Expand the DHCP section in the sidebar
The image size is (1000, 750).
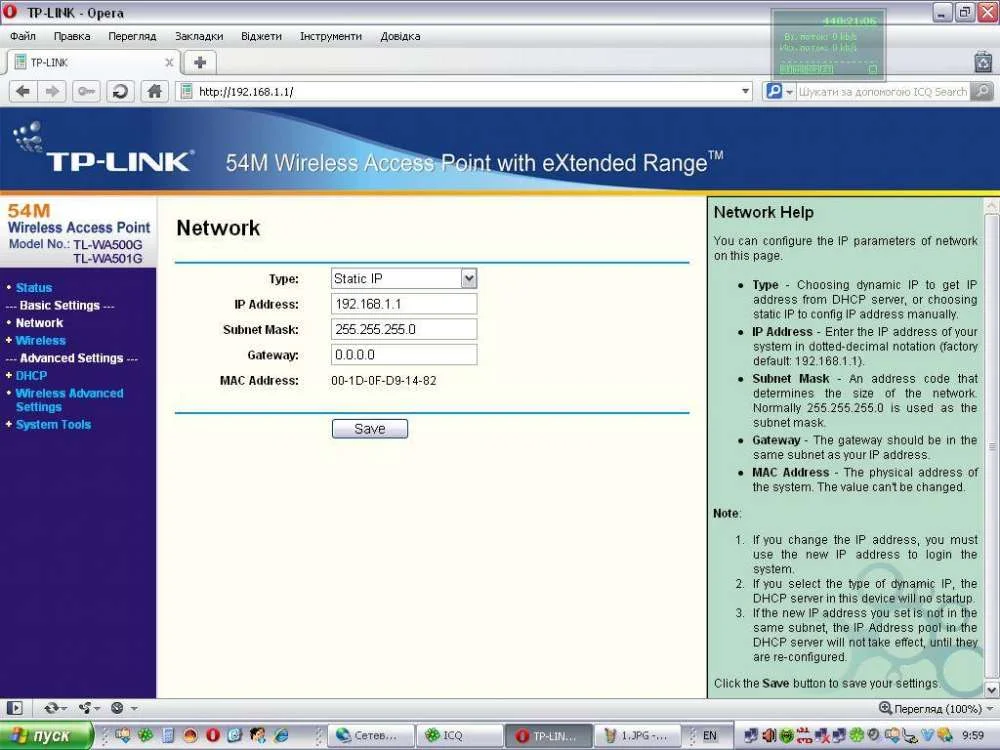[31, 376]
